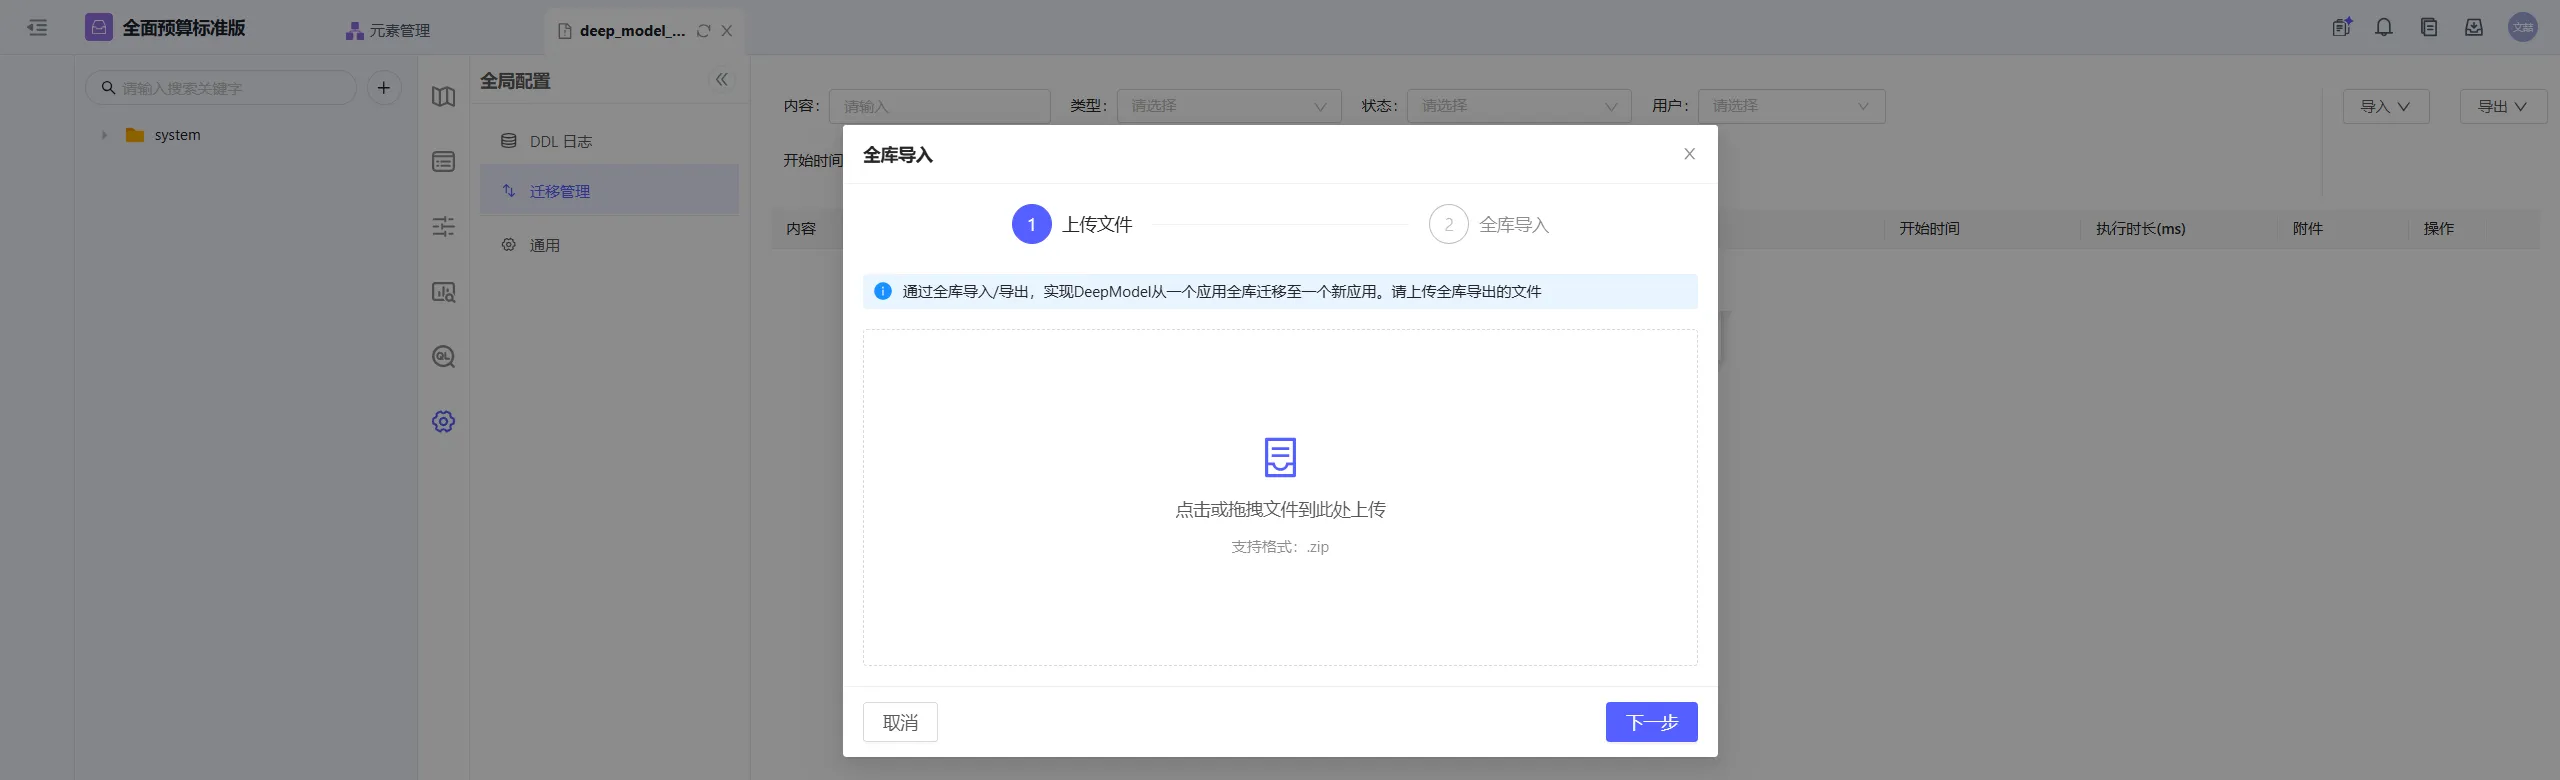Viewport: 2560px width, 780px height.
Task: Click the QL query sidebar icon
Action: 443,357
